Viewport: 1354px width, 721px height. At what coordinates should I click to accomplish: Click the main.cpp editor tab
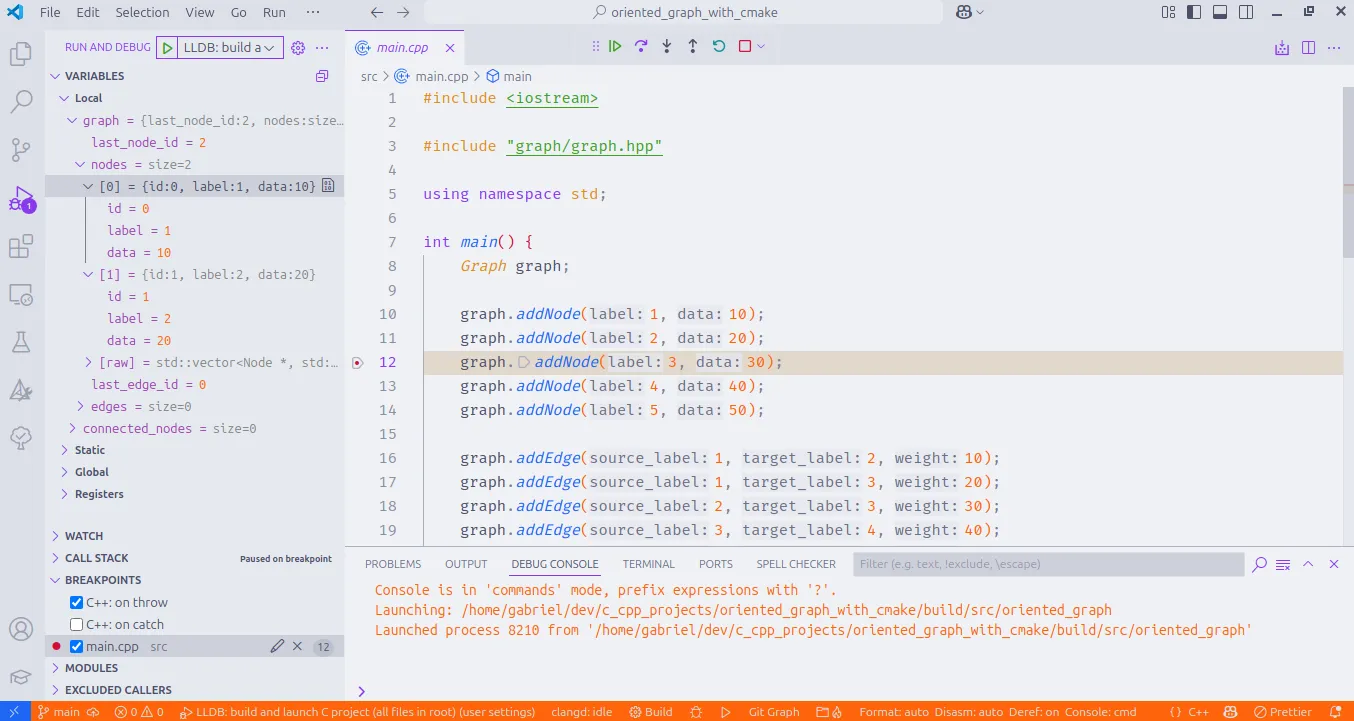(403, 47)
